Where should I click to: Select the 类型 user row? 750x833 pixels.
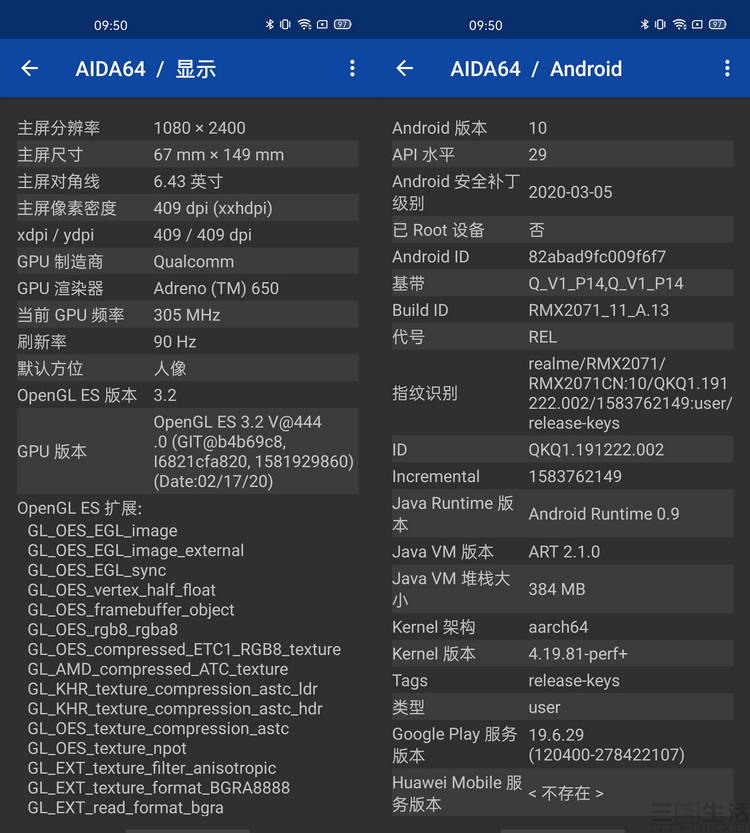[x=562, y=707]
